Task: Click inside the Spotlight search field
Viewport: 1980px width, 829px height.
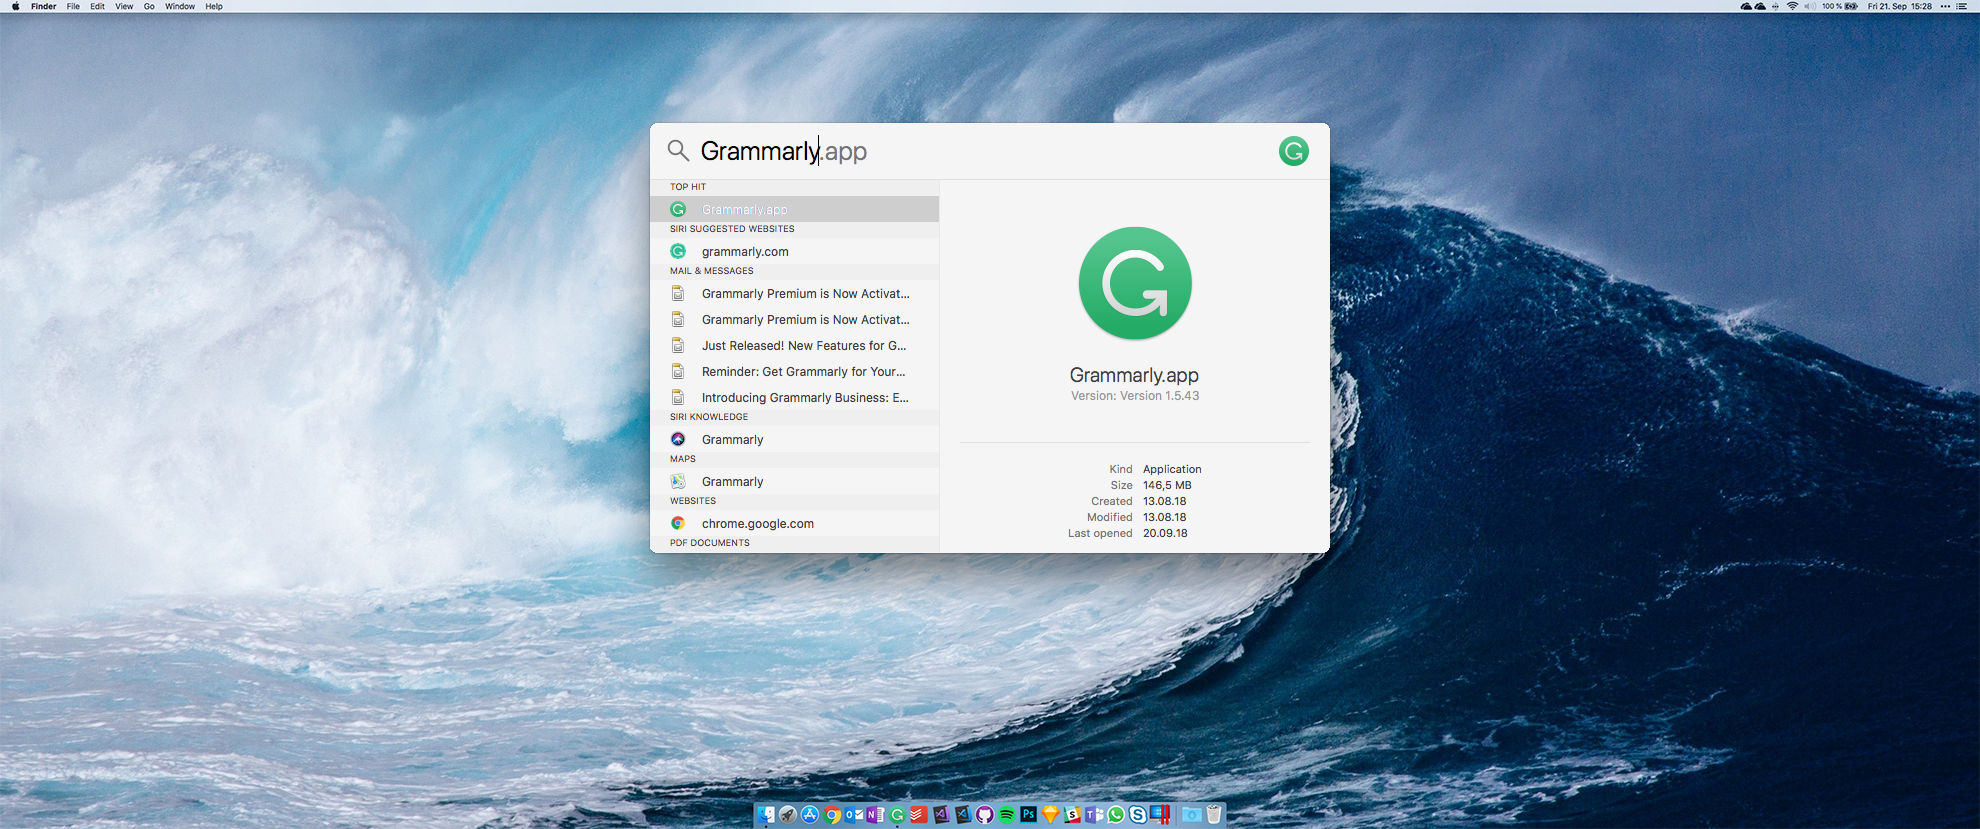Action: pos(980,151)
